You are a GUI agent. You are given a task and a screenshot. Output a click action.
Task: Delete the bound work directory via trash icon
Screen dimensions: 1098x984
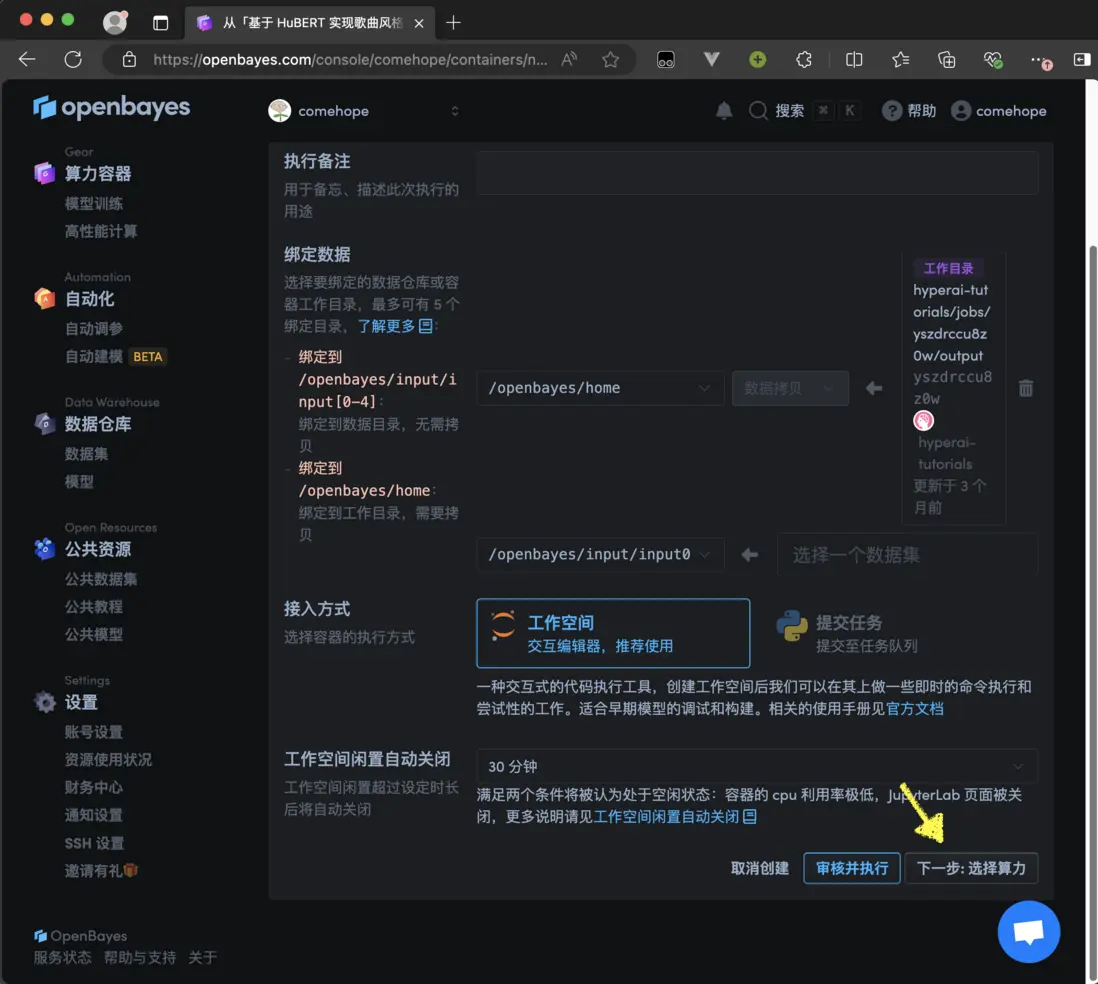click(x=1025, y=388)
